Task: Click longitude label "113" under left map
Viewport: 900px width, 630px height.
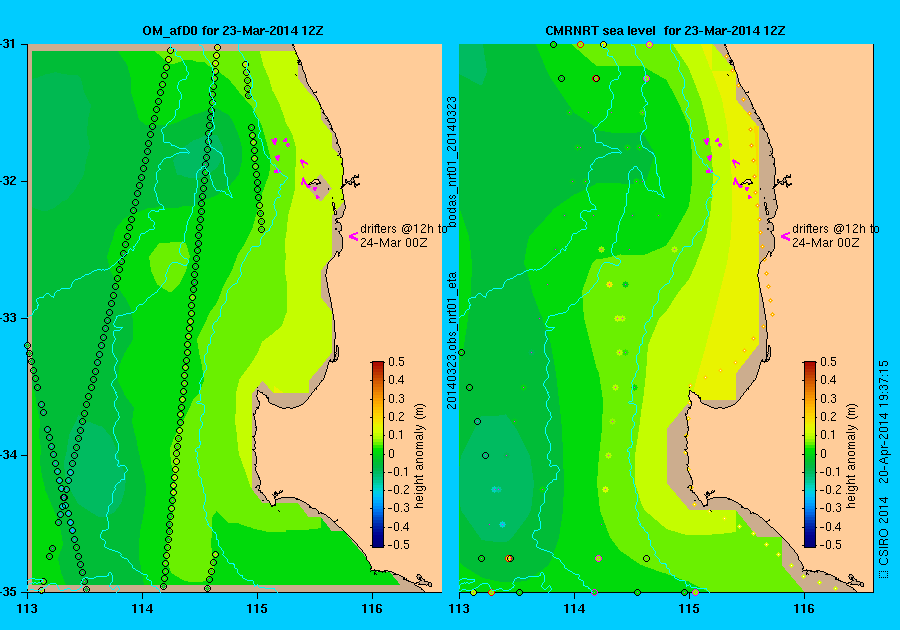Action: 28,609
